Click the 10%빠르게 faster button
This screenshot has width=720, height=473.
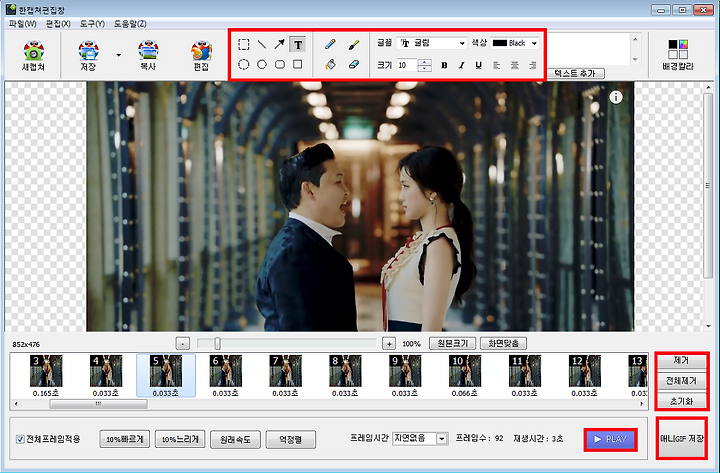(x=124, y=439)
